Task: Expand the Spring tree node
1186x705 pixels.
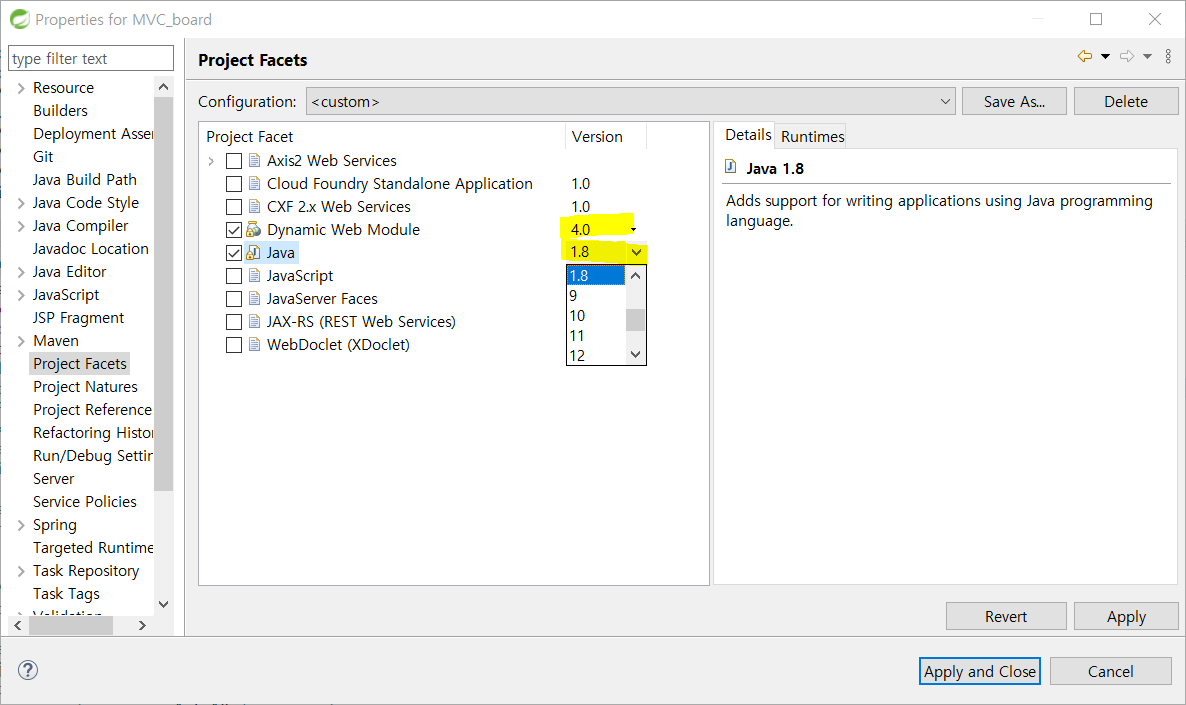Action: (x=21, y=525)
